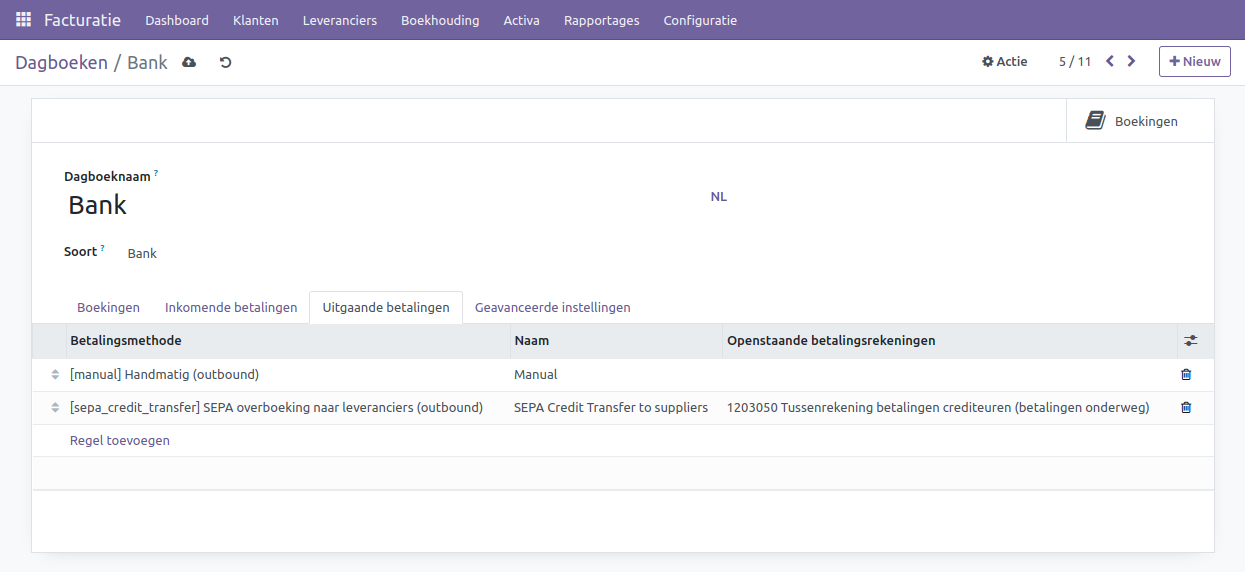The height and width of the screenshot is (572, 1245).
Task: Open column options adjust icon
Action: (x=1190, y=340)
